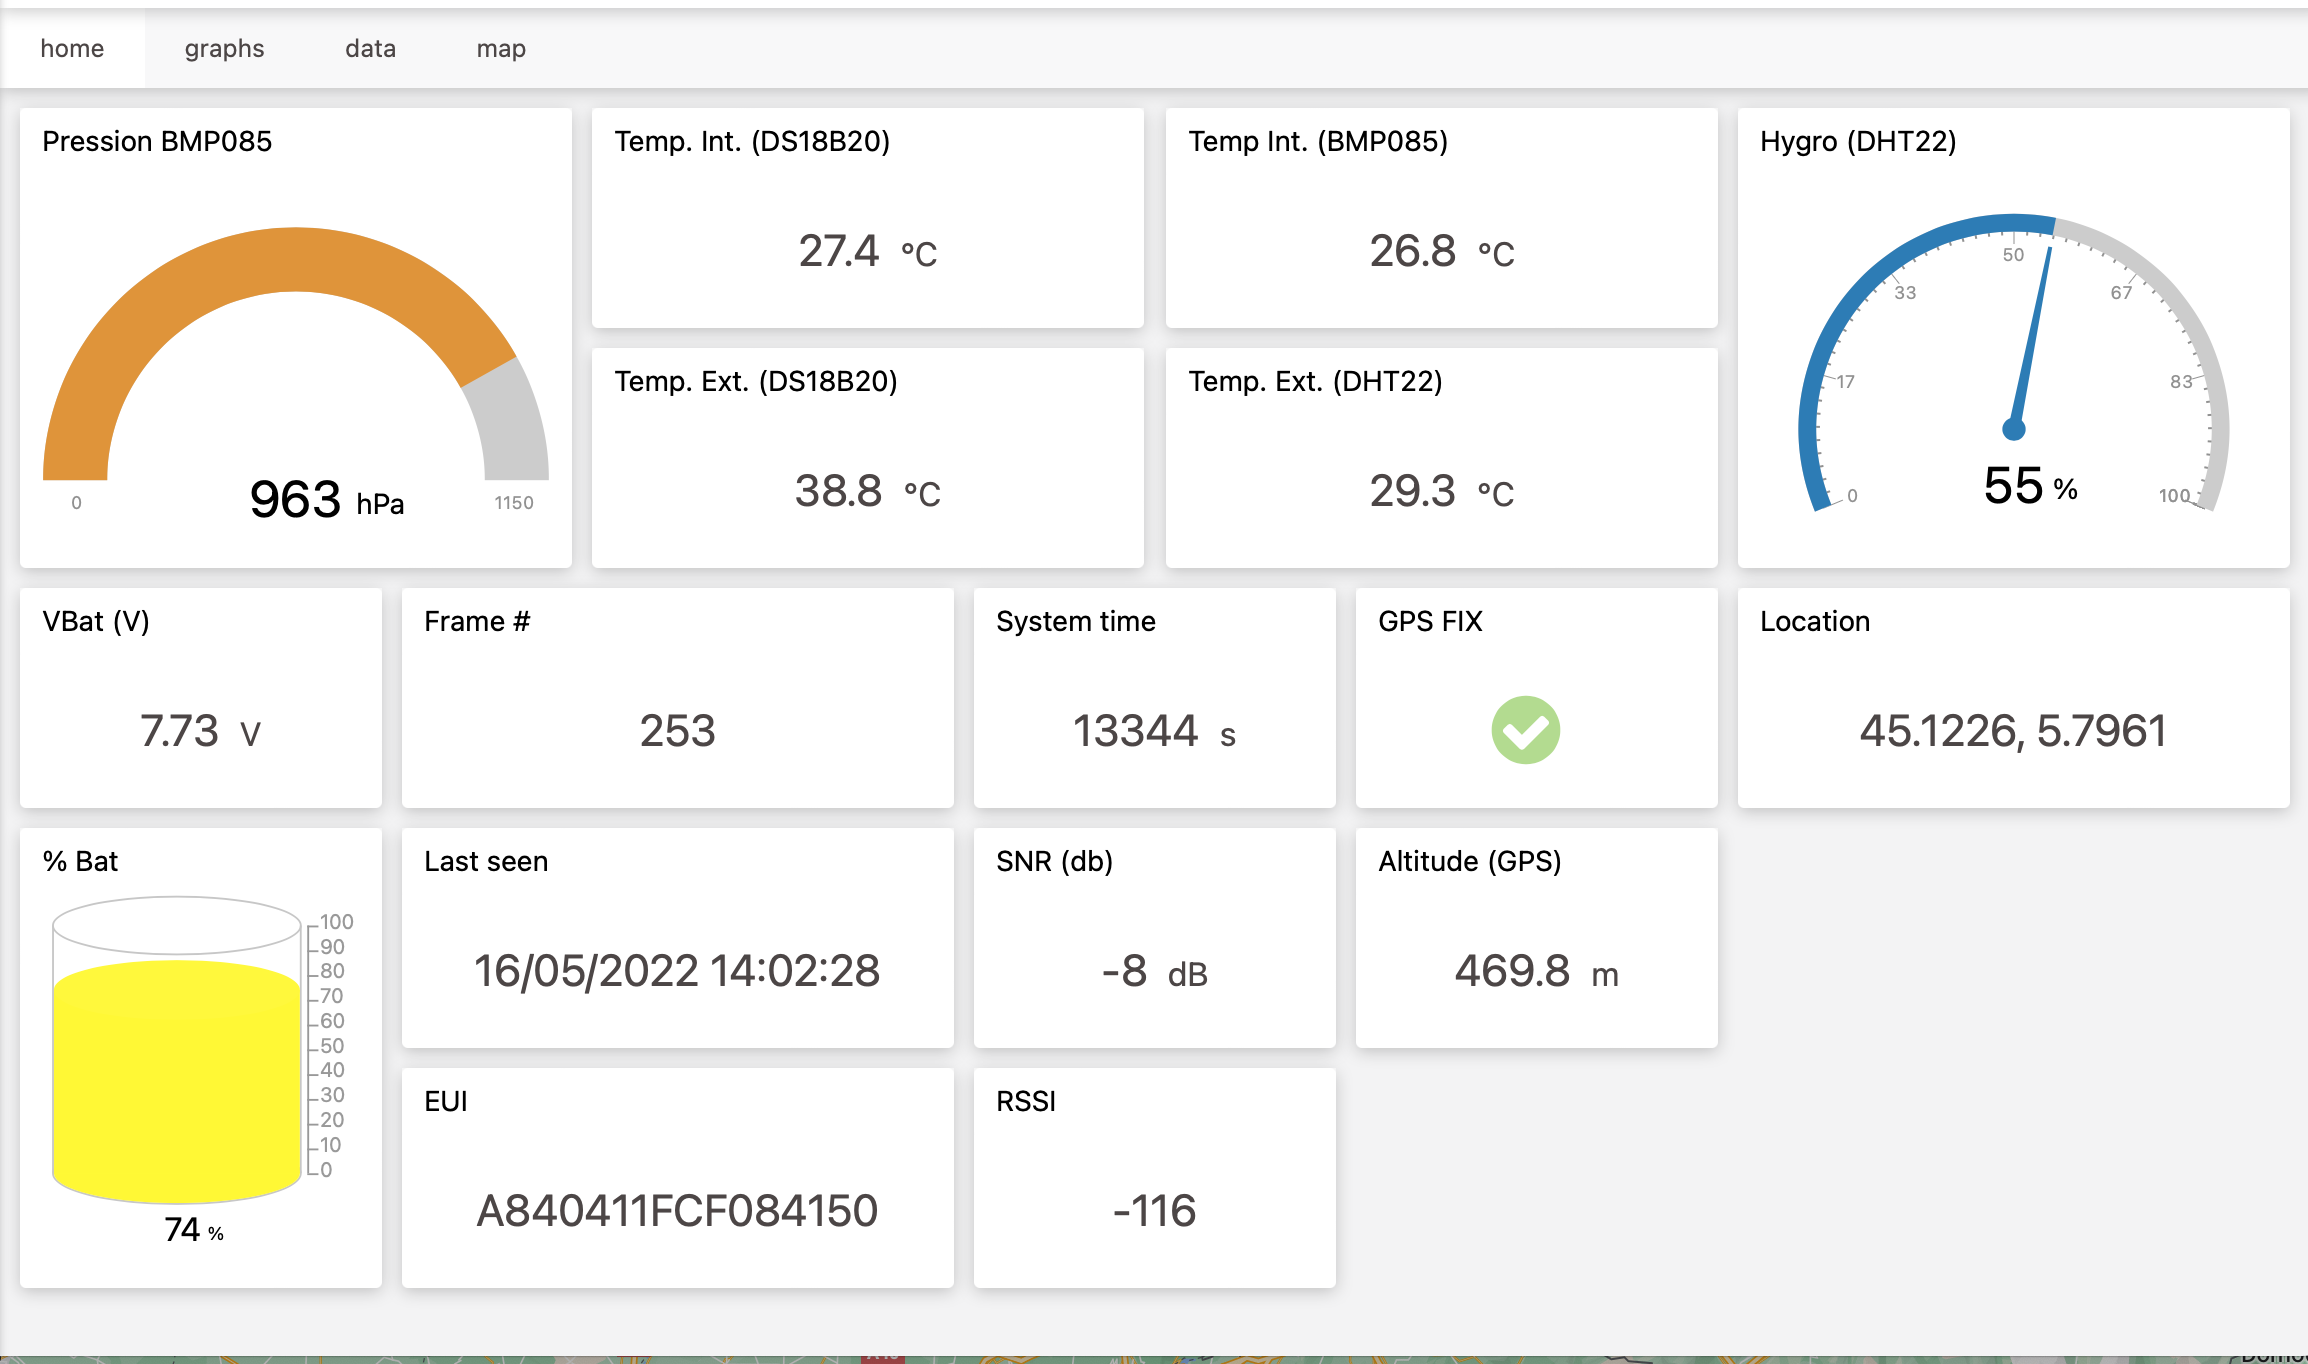
Task: Select the 29.3 °C temperature reading
Action: click(1442, 491)
